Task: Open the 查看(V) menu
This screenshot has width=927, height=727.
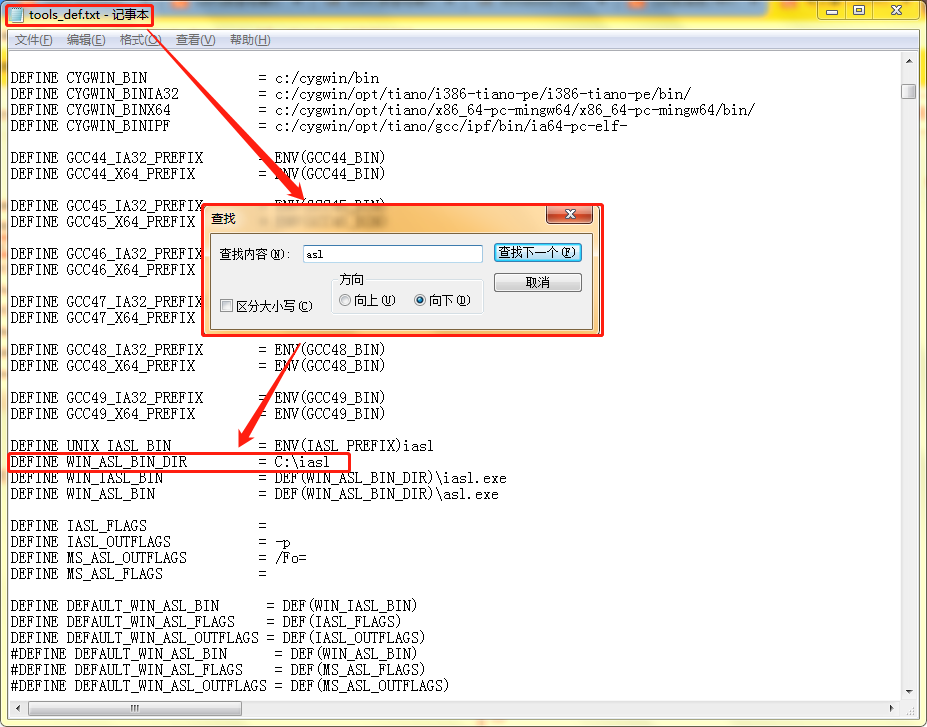Action: 195,39
